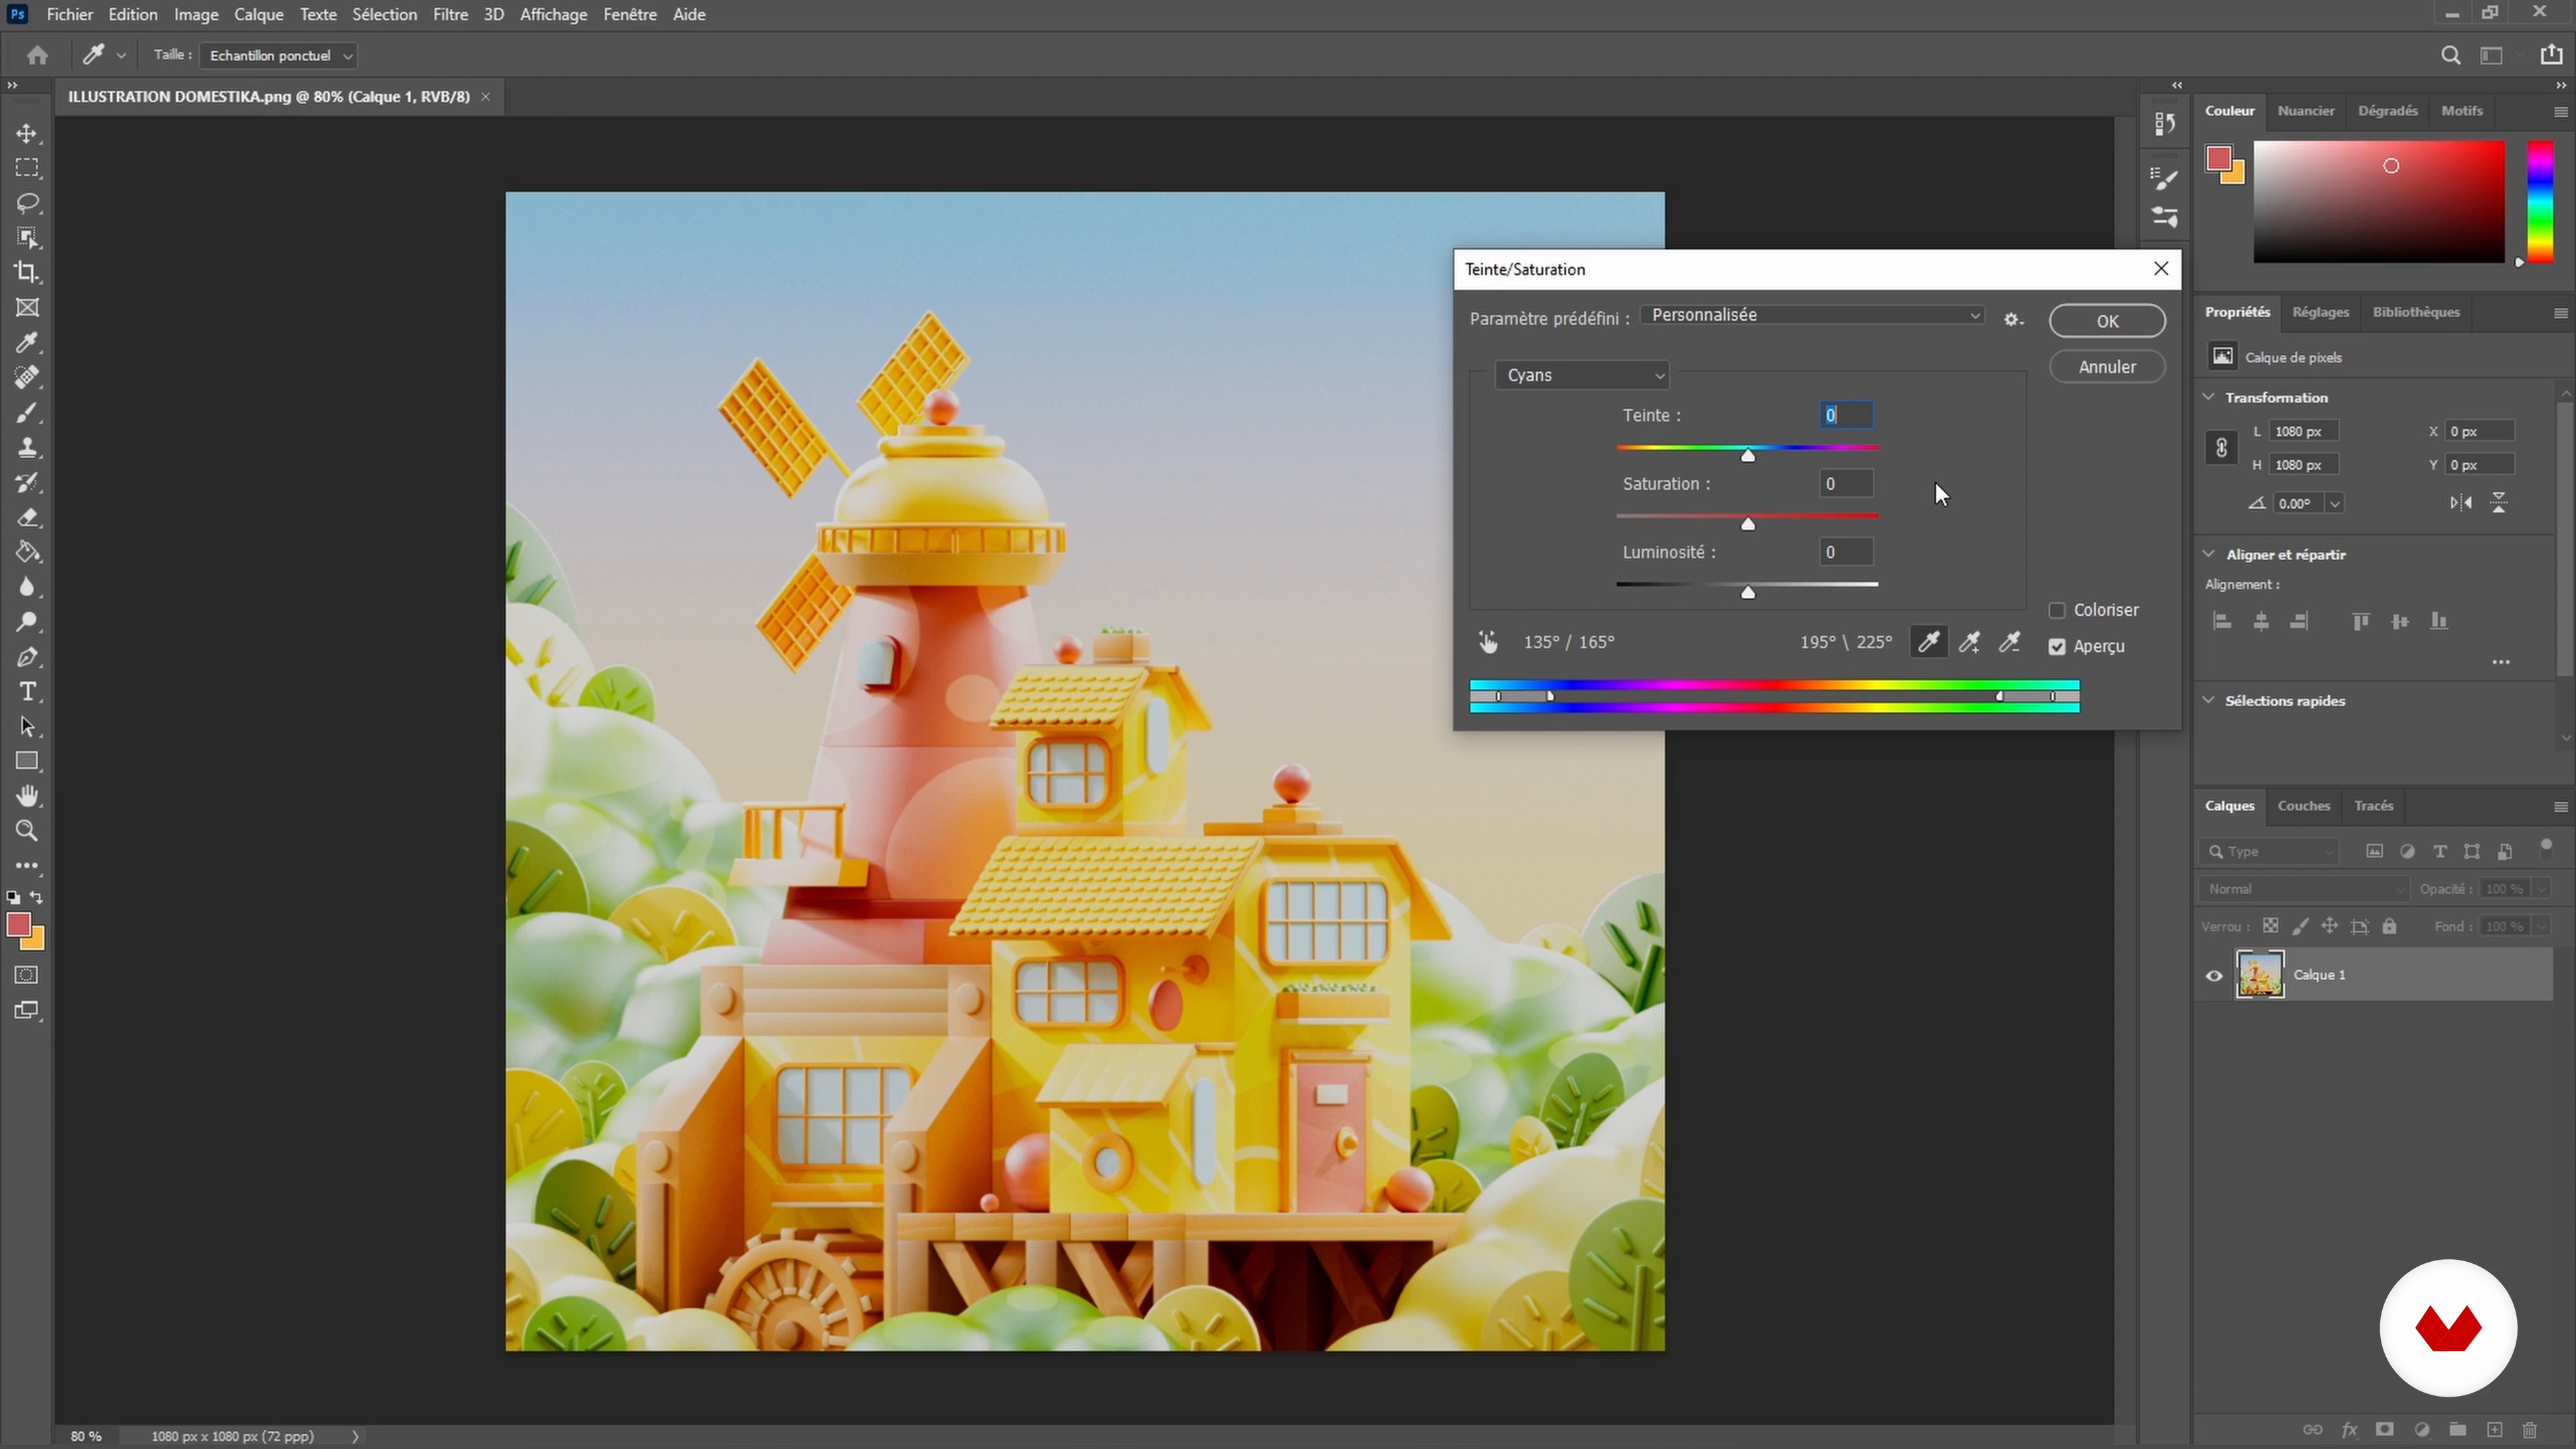Screen dimensions: 2576x1449
Task: Select the Rectangular Marquee tool
Action: click(x=27, y=167)
